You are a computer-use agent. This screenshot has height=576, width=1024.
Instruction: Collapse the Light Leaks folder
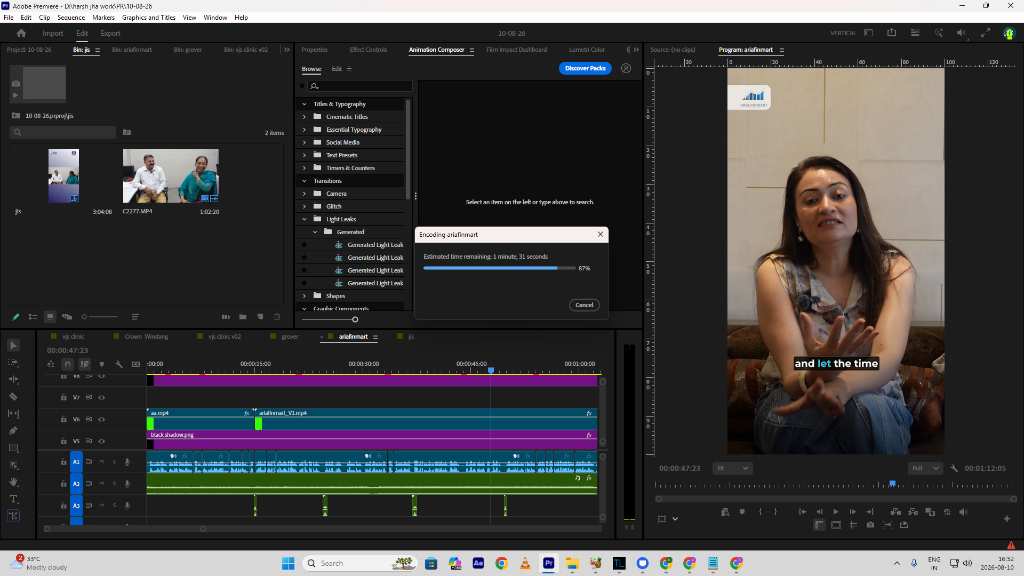point(304,219)
